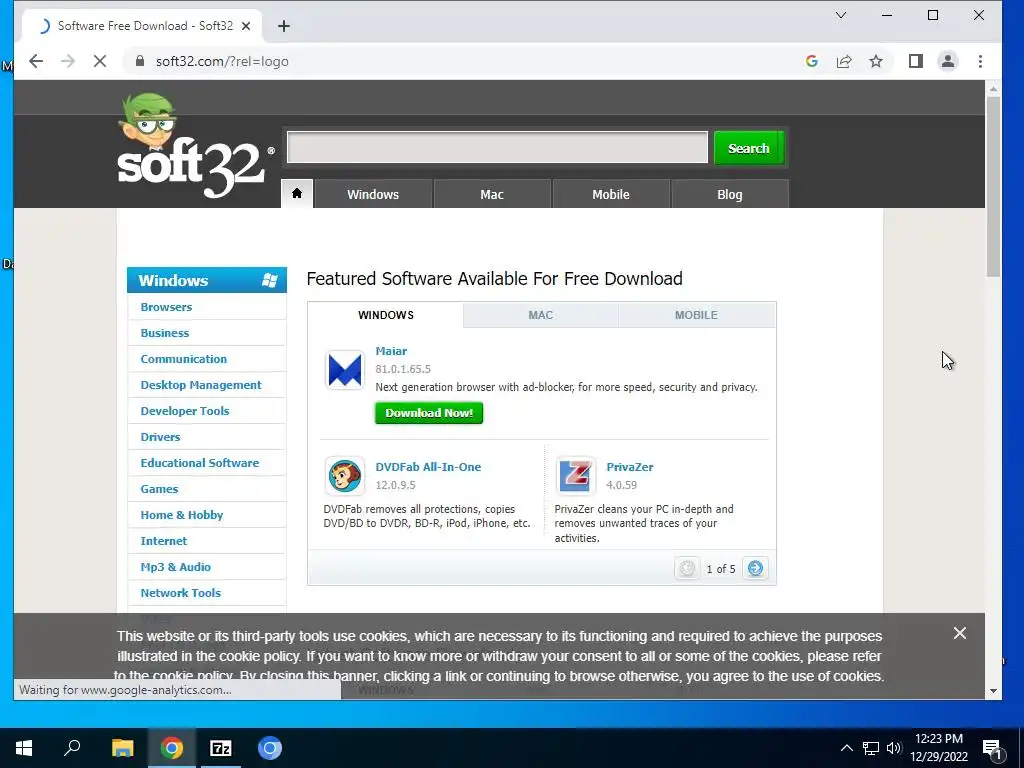This screenshot has width=1024, height=768.
Task: Open the Blog navigation tab
Action: (x=729, y=194)
